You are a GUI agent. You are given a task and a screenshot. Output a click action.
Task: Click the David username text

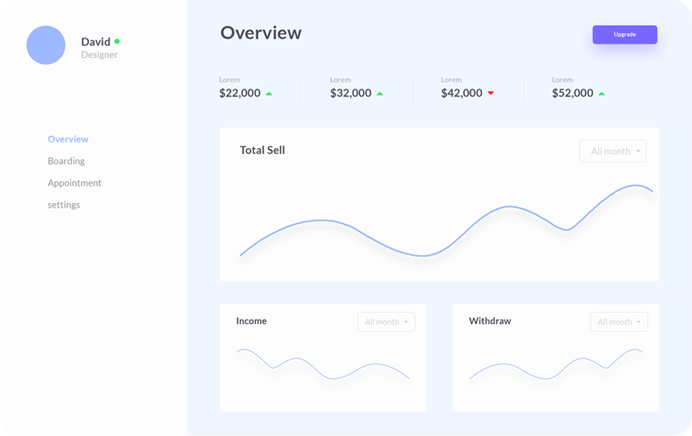(96, 42)
